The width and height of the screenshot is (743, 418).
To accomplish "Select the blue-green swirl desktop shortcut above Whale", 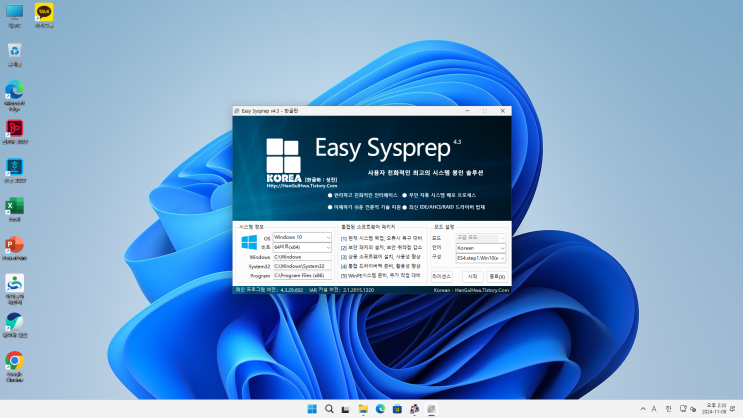I will (x=15, y=289).
